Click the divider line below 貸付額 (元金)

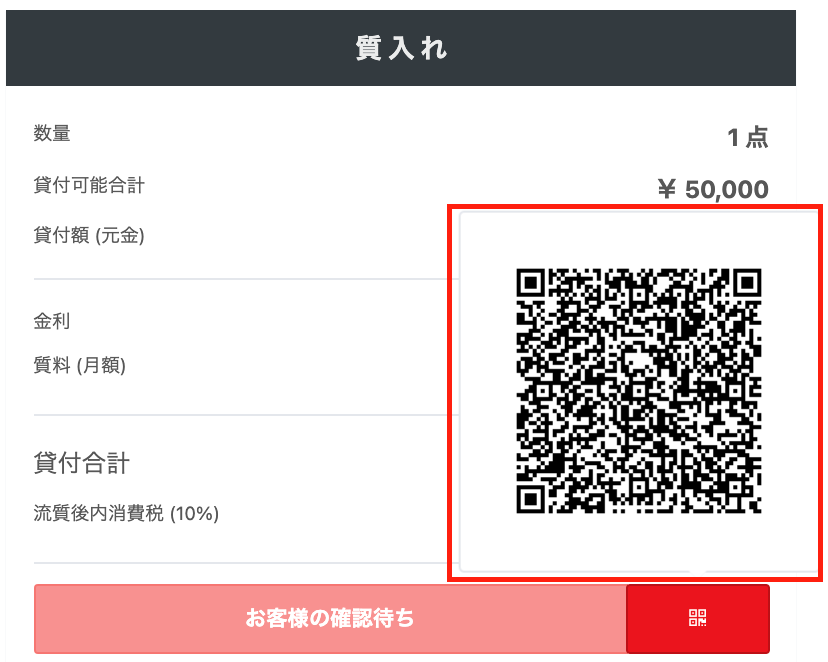click(x=246, y=279)
